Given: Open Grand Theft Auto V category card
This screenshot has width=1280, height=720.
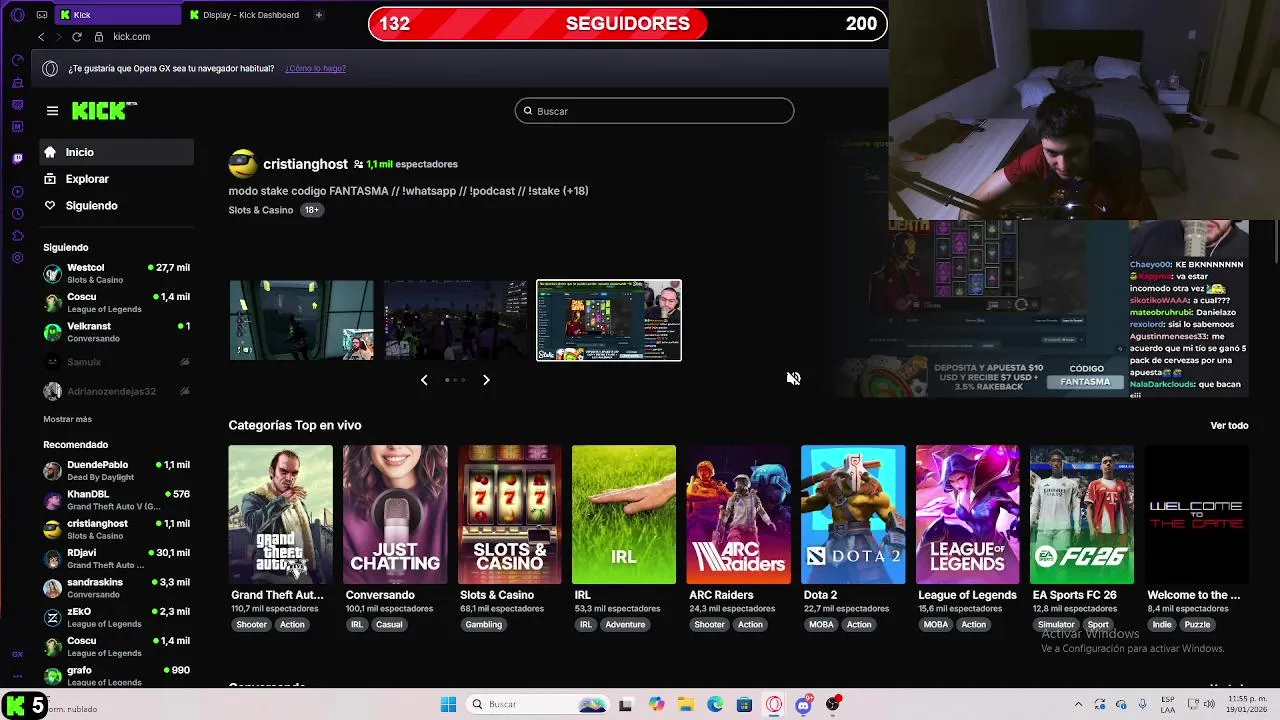Looking at the screenshot, I should pyautogui.click(x=280, y=514).
